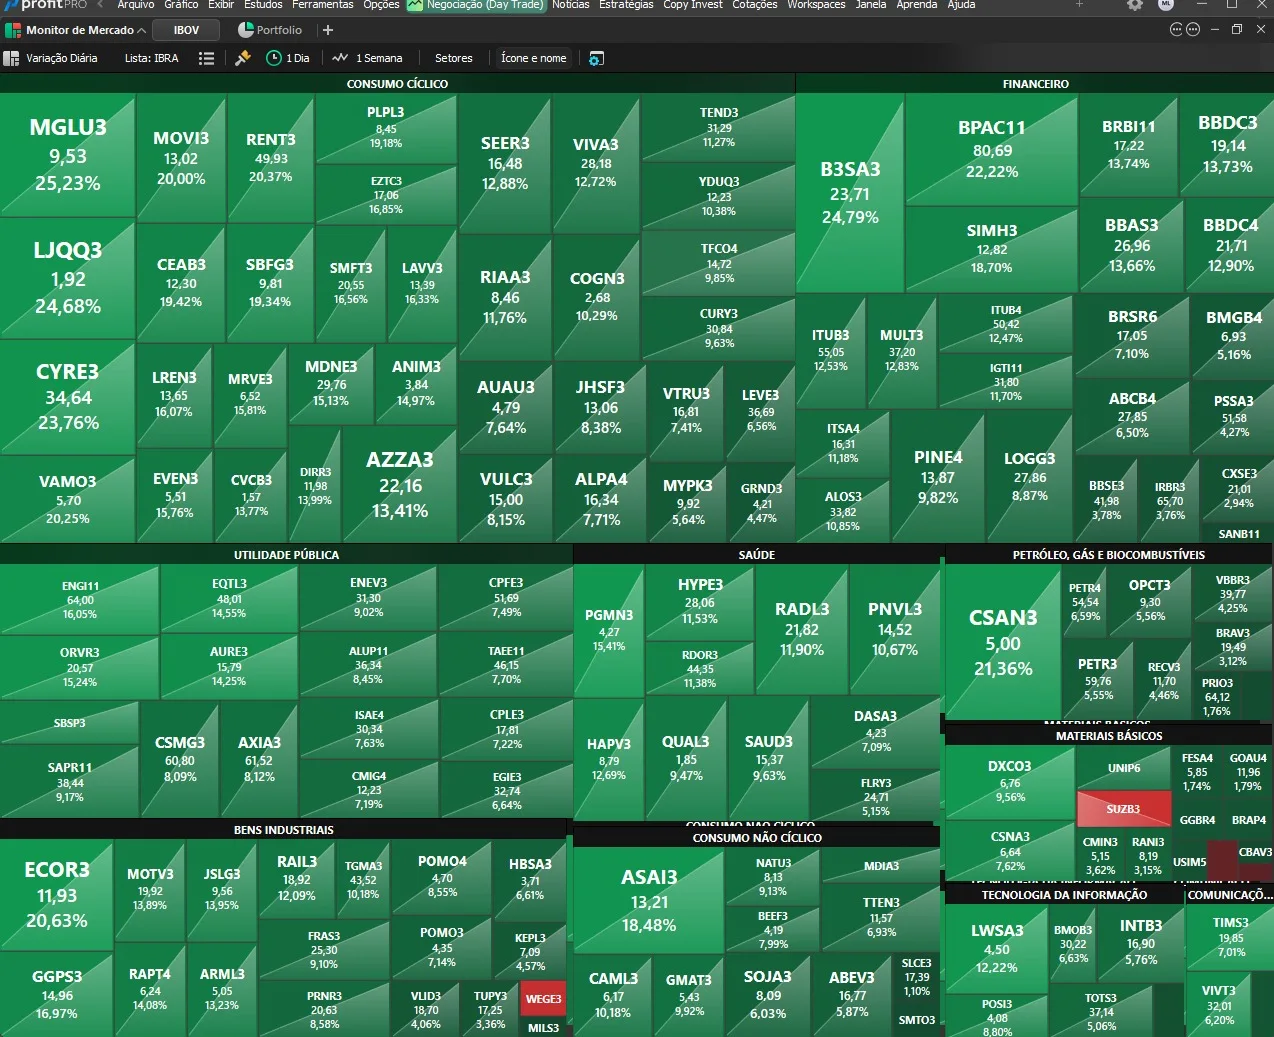Click the Variação Diária layout icon
The height and width of the screenshot is (1037, 1274).
[12, 58]
